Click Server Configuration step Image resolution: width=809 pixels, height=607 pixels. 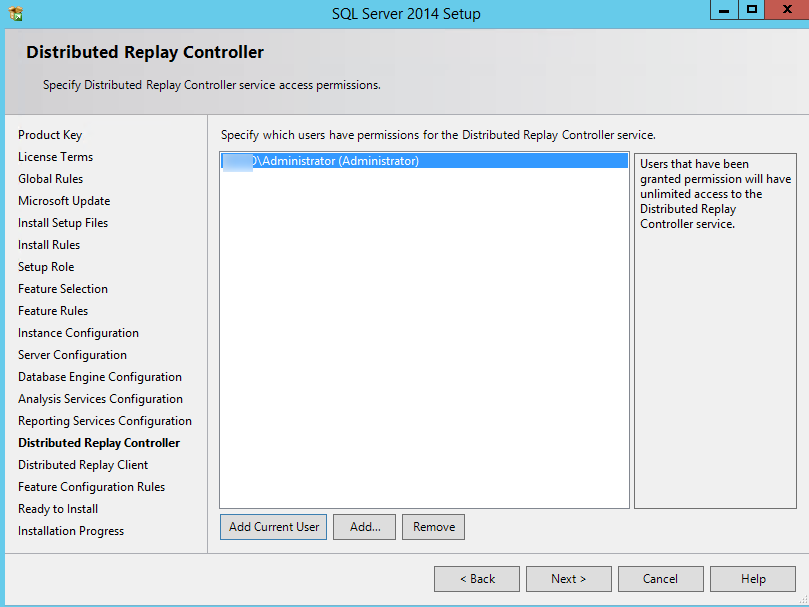pyautogui.click(x=72, y=355)
